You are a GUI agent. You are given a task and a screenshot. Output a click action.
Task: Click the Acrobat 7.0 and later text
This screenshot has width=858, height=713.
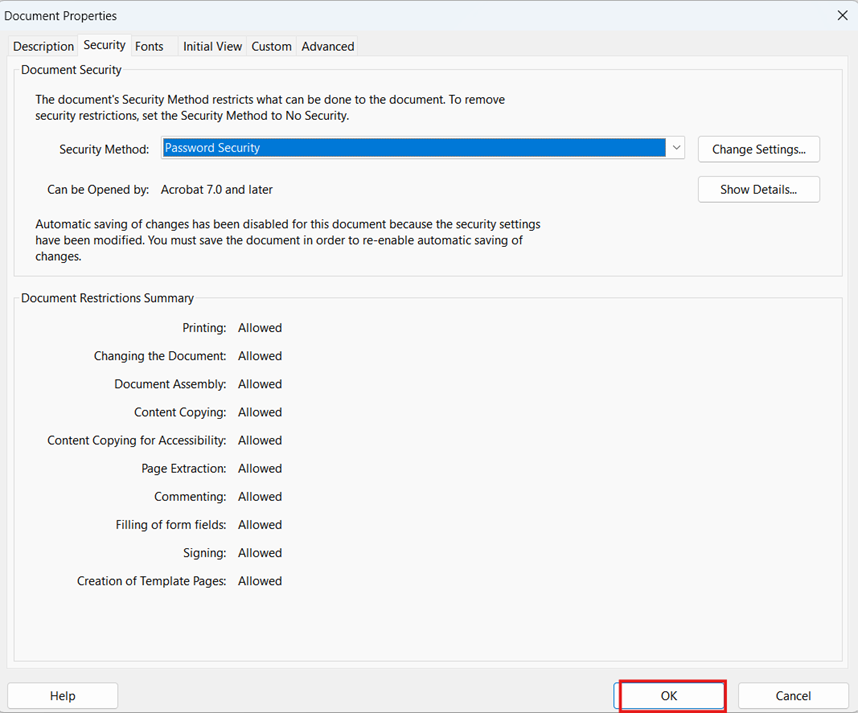point(217,190)
